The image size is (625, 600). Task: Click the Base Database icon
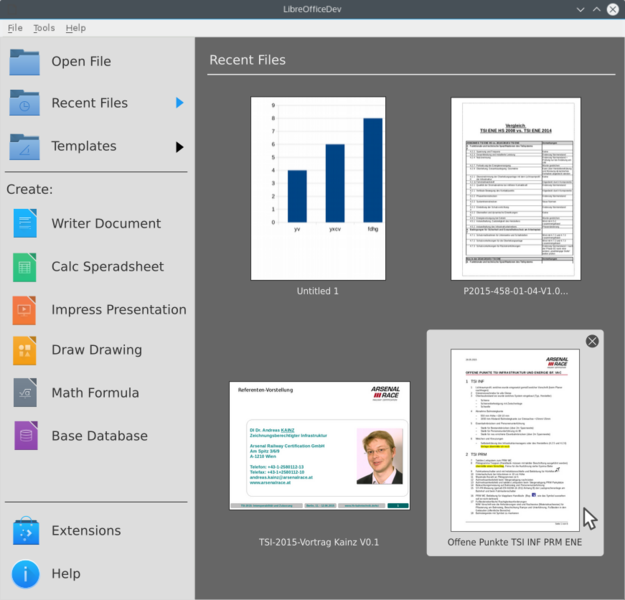[x=25, y=436]
